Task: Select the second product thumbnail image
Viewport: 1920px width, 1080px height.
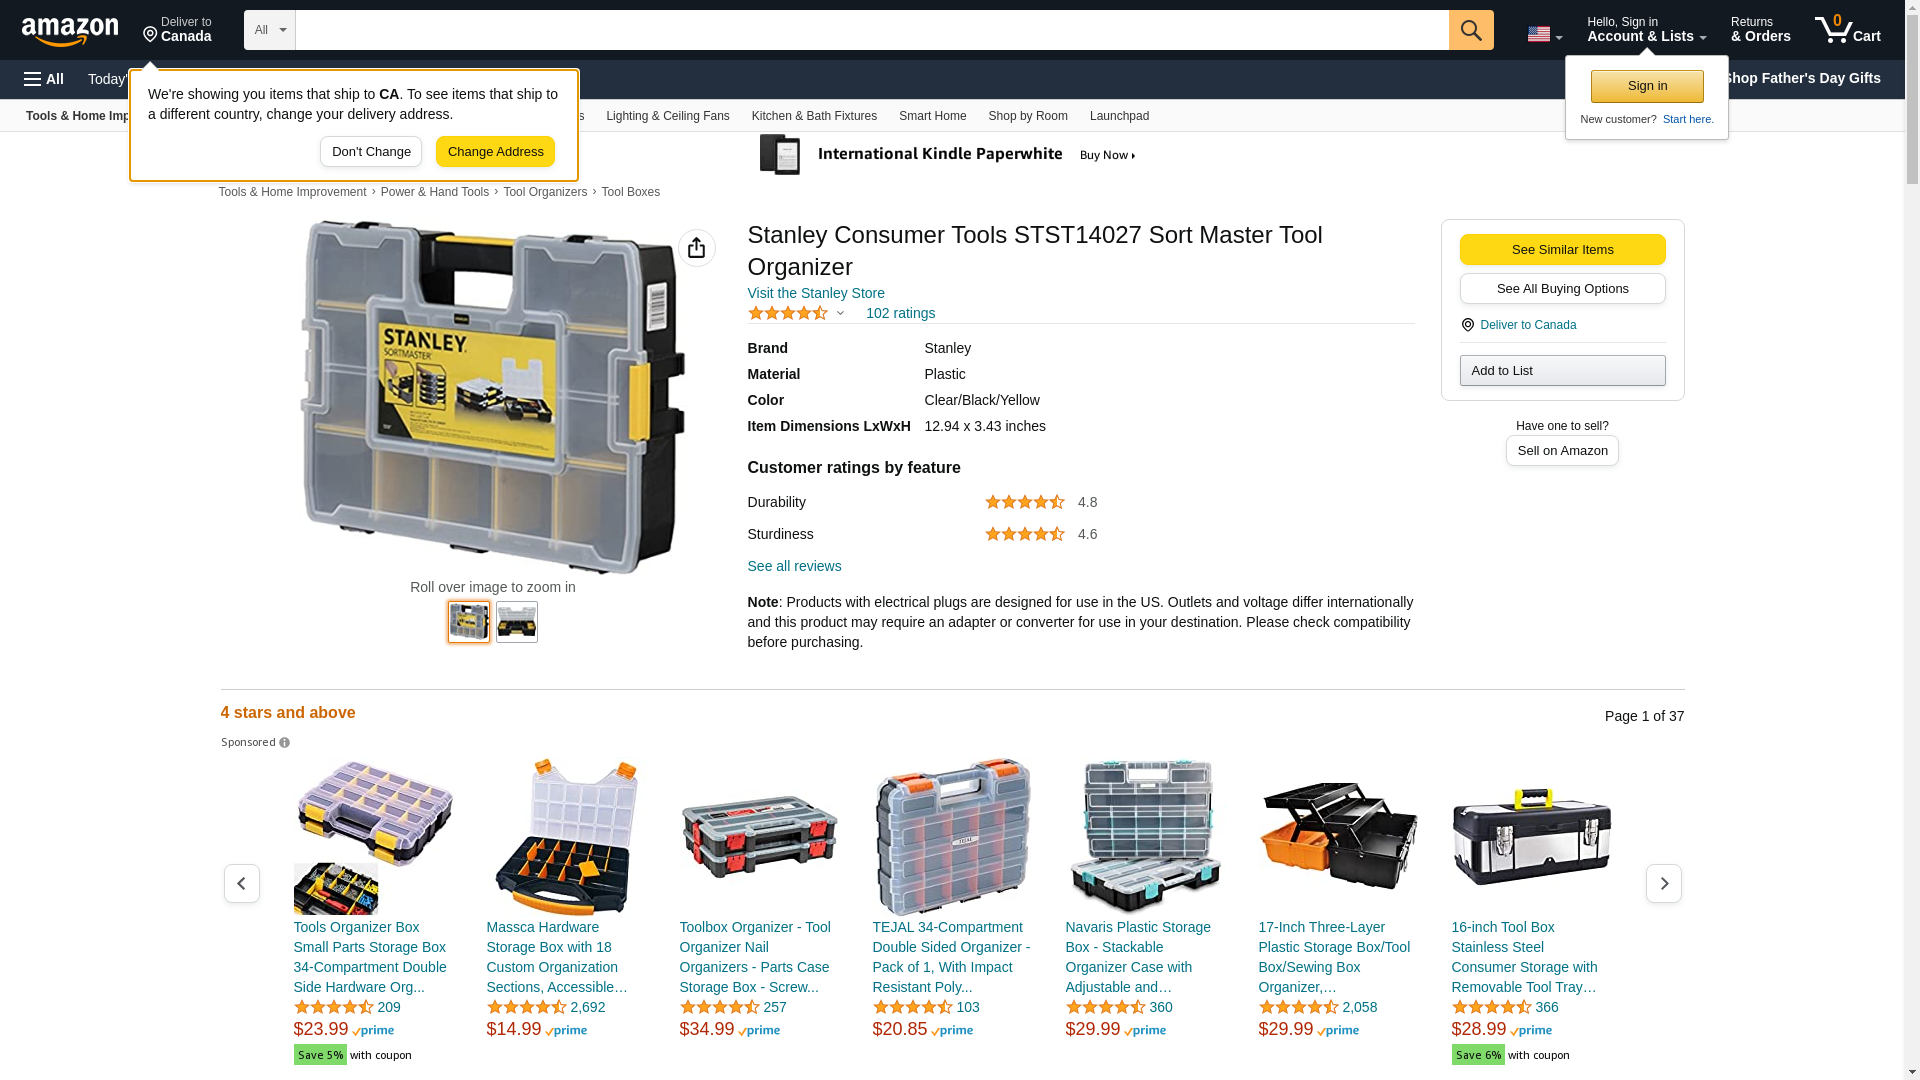Action: (x=517, y=622)
